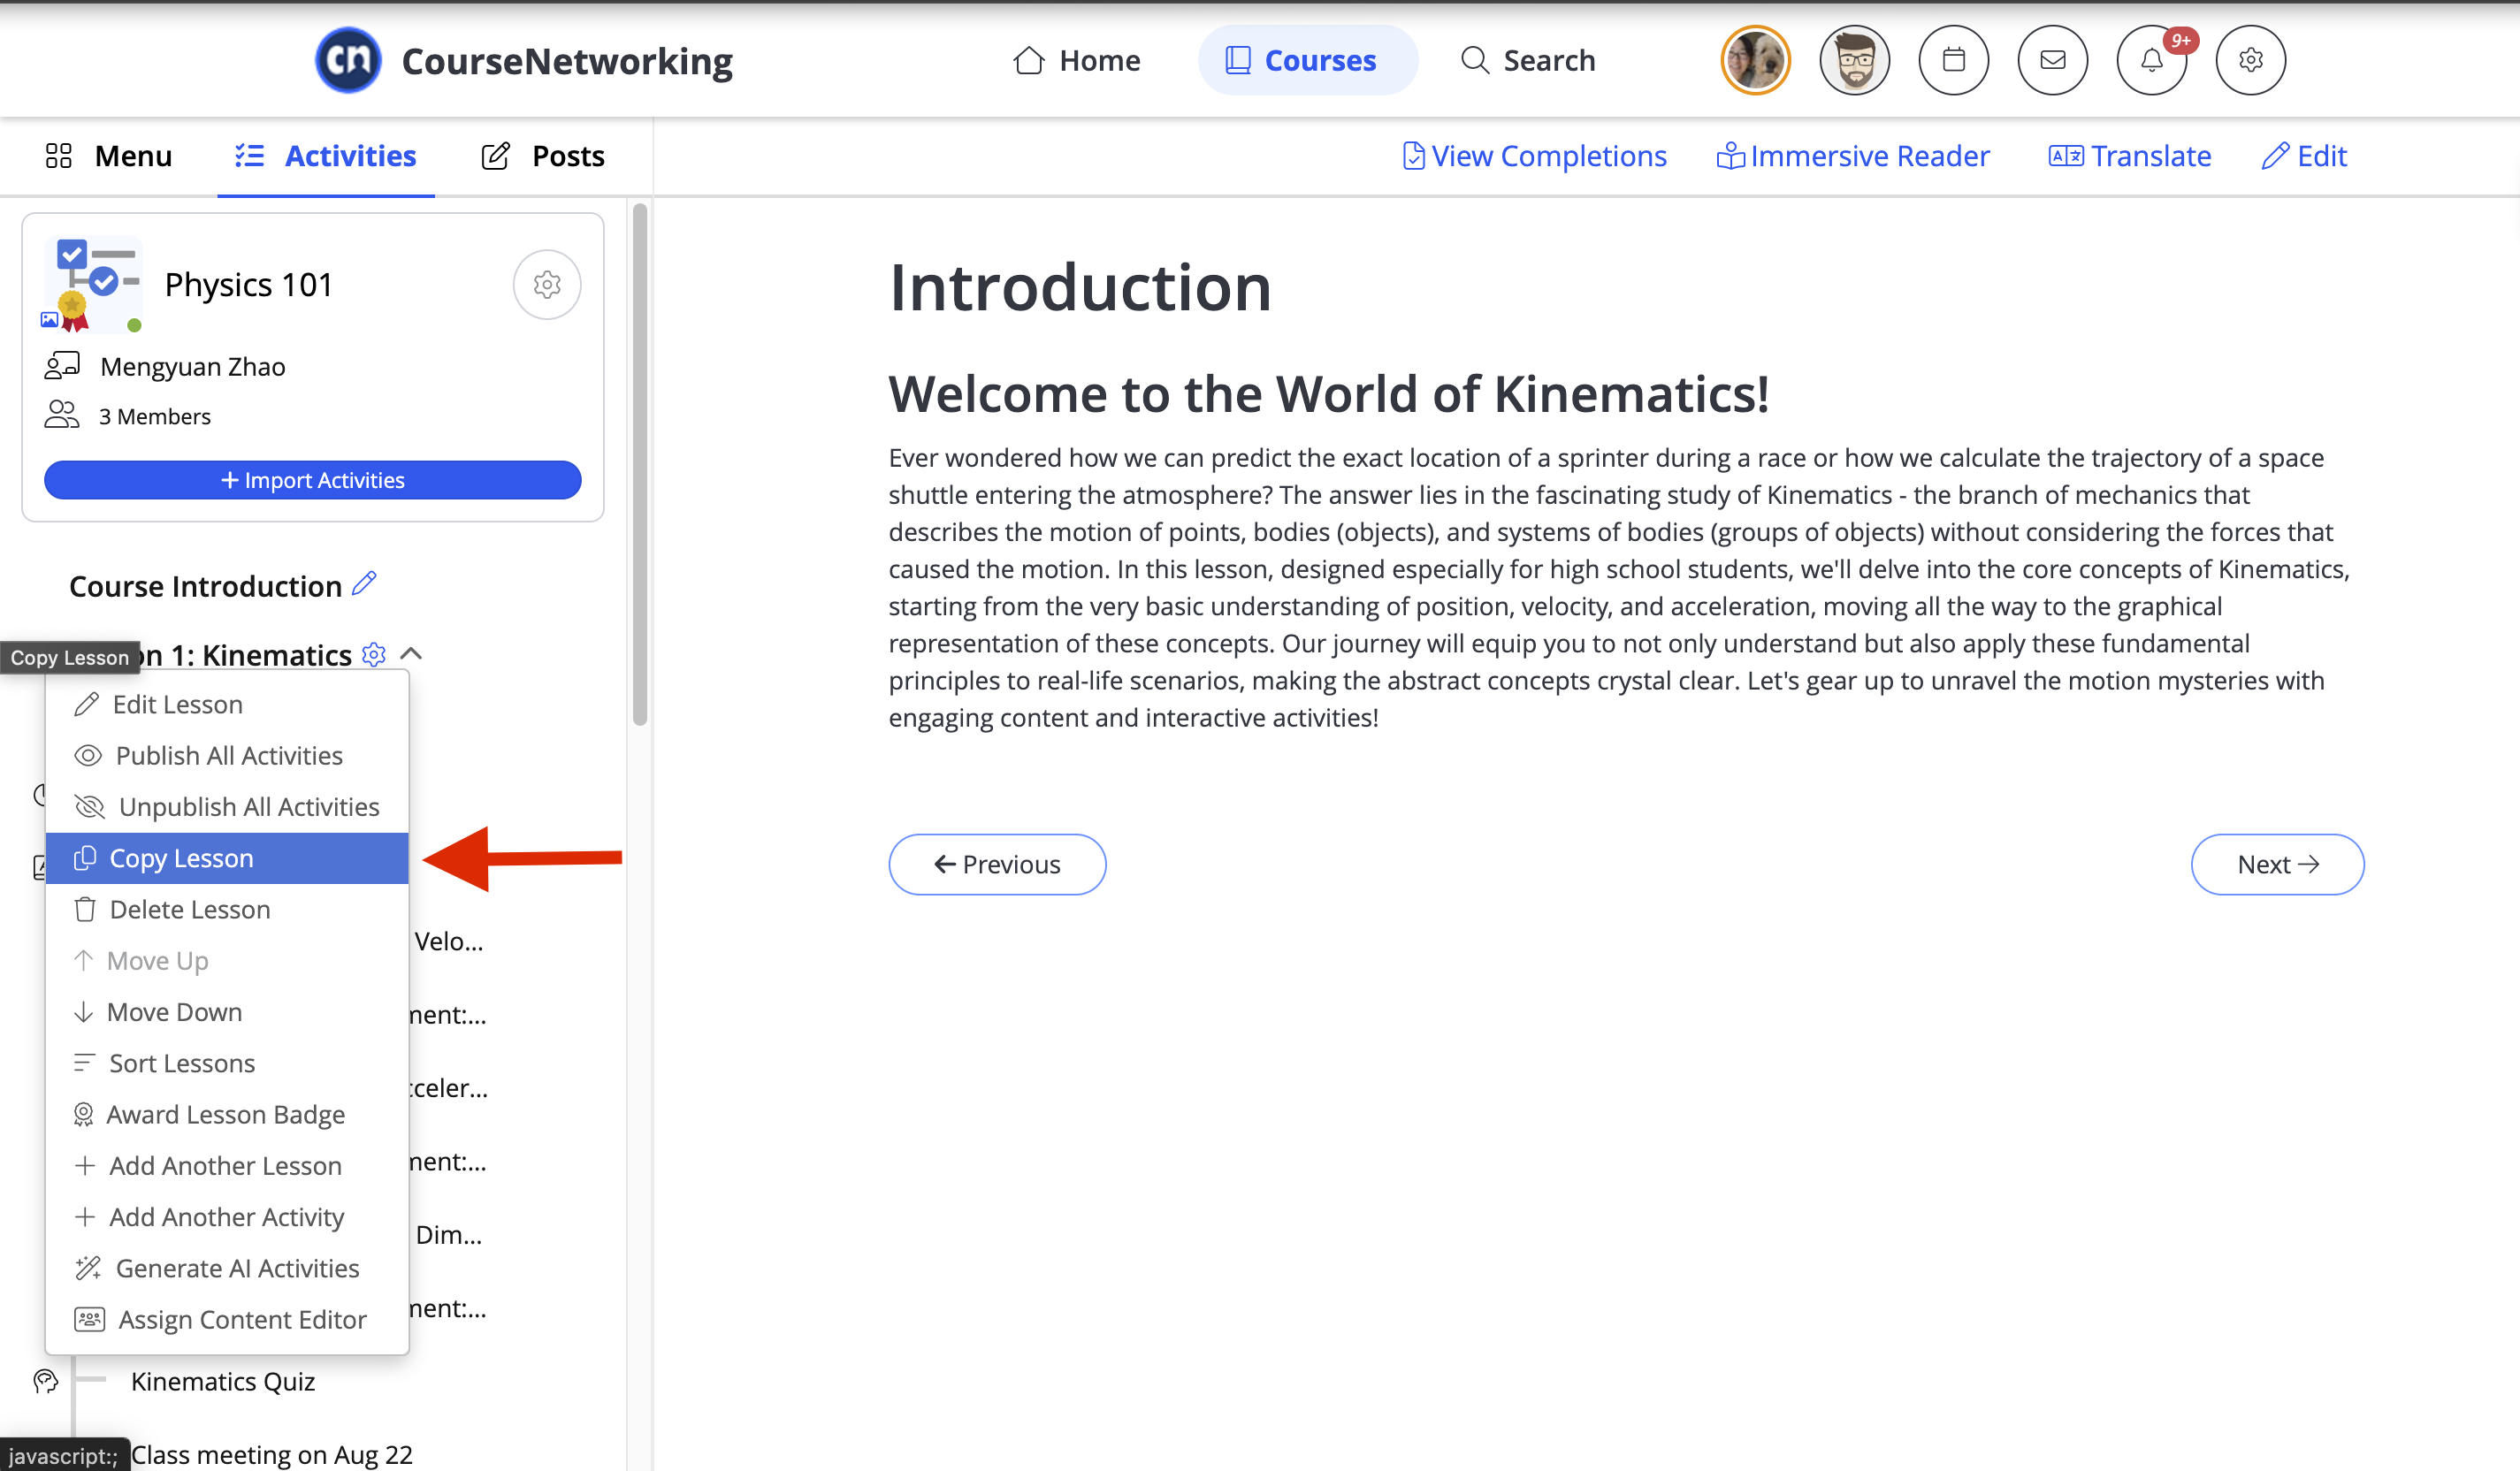
Task: Click the Next button
Action: tap(2277, 864)
